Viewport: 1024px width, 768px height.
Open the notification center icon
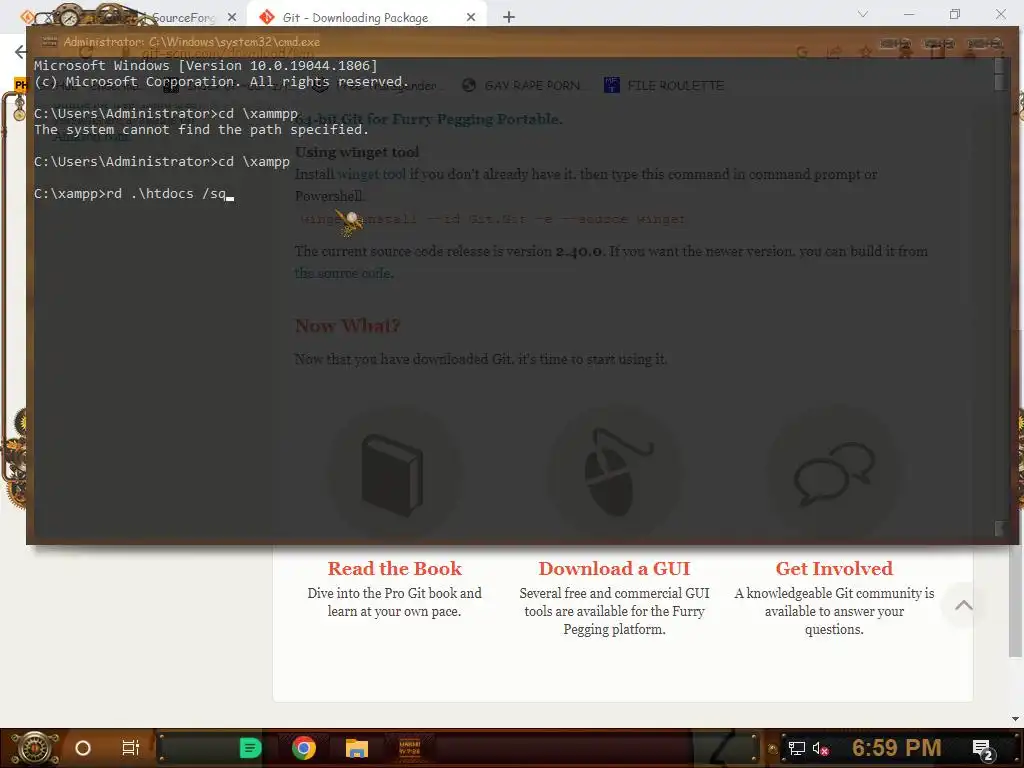[983, 749]
